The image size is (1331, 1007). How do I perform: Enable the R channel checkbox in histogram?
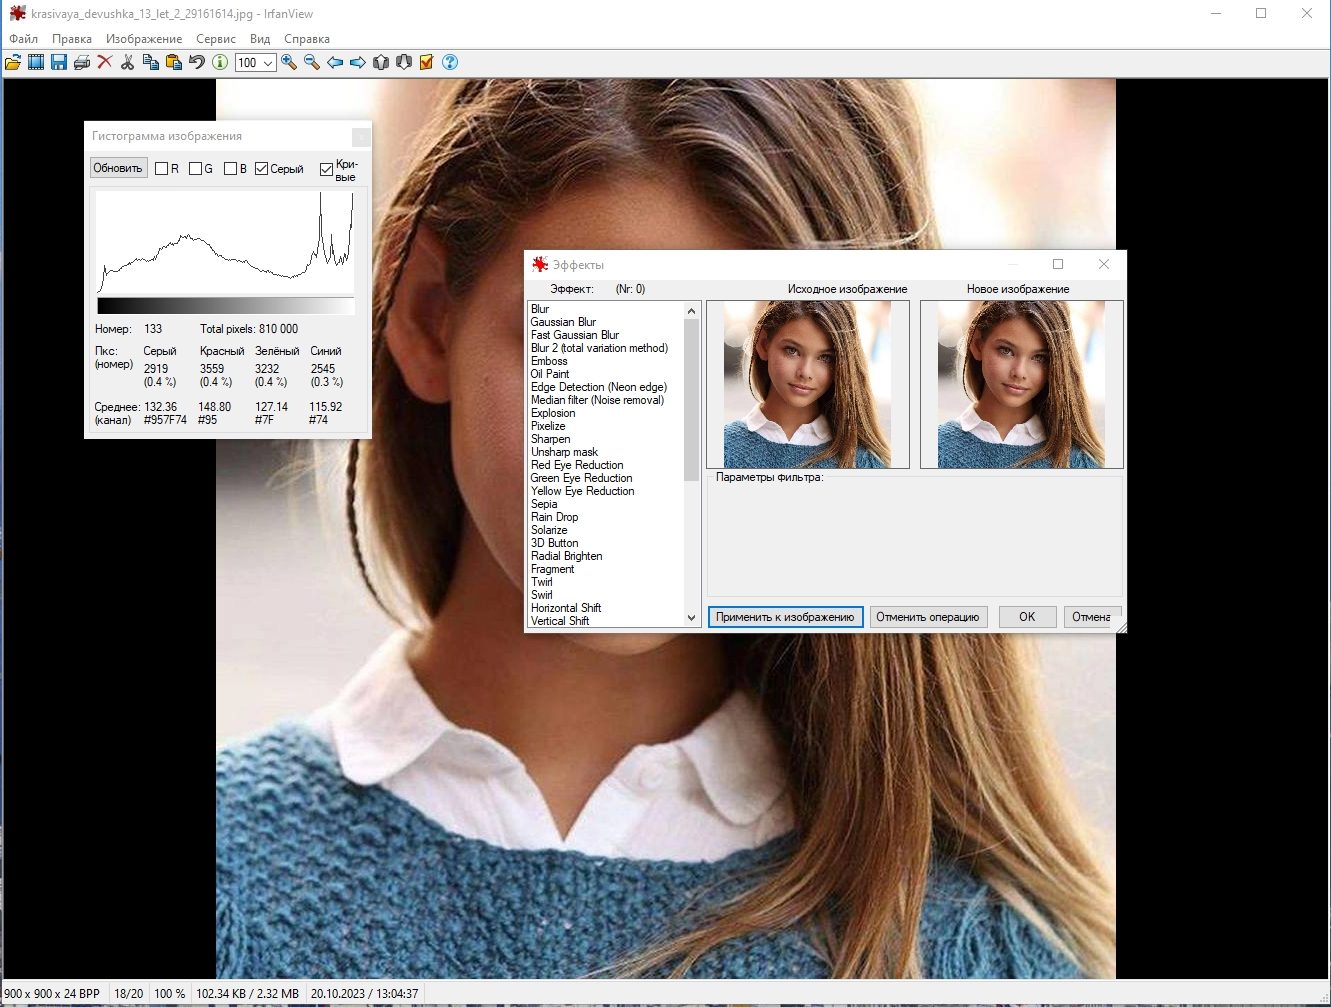coord(162,169)
